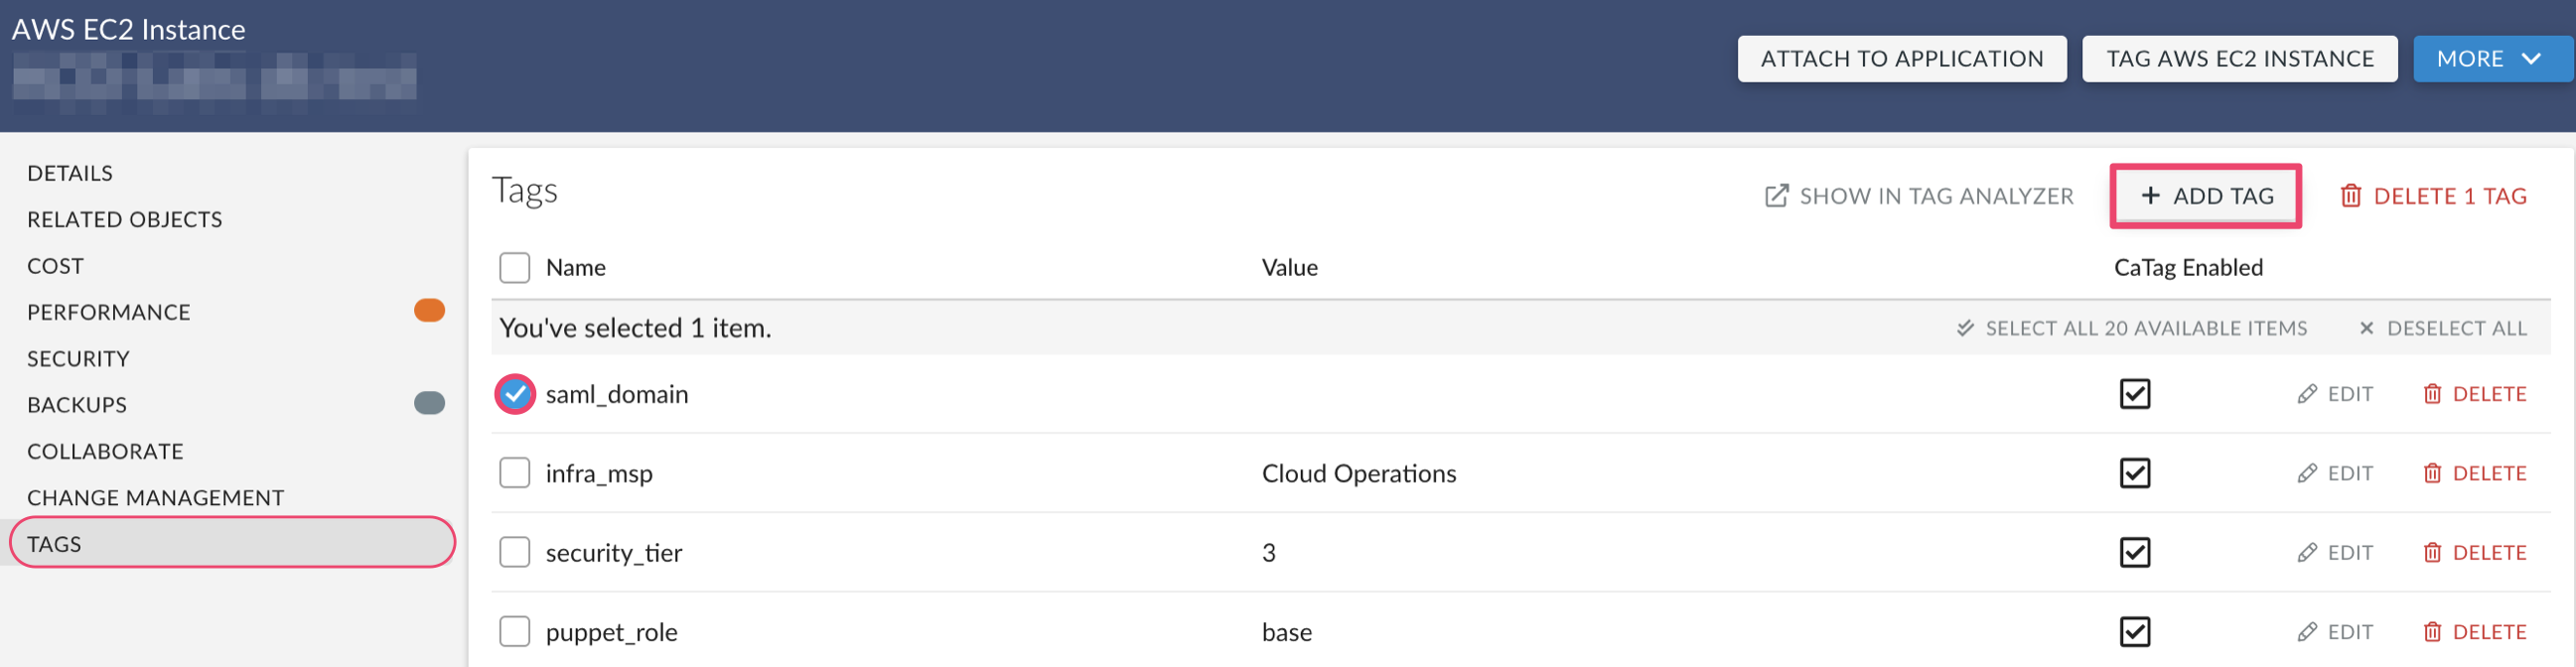The height and width of the screenshot is (667, 2576).
Task: Click the trash icon in the puppet_role row
Action: 2432,632
